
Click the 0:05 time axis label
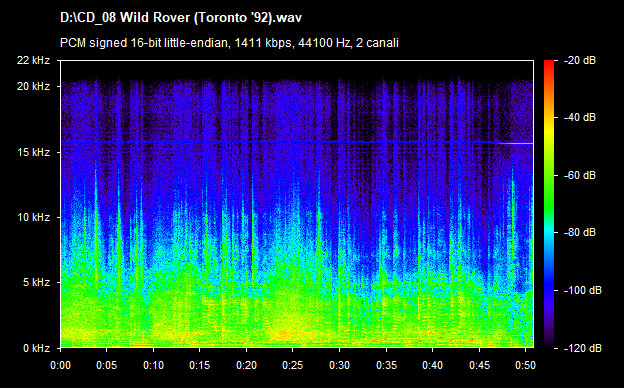107,365
